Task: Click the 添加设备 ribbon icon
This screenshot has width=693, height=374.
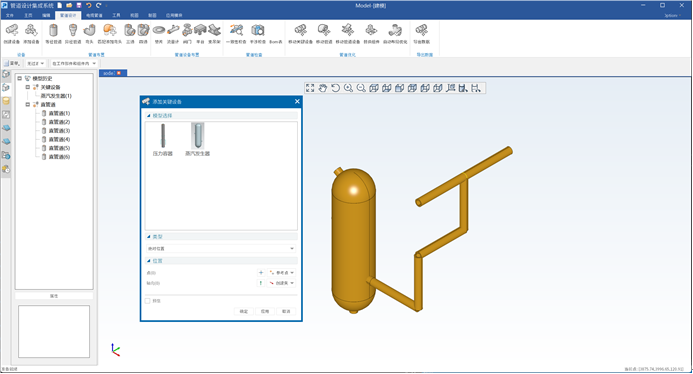Action: click(x=31, y=34)
